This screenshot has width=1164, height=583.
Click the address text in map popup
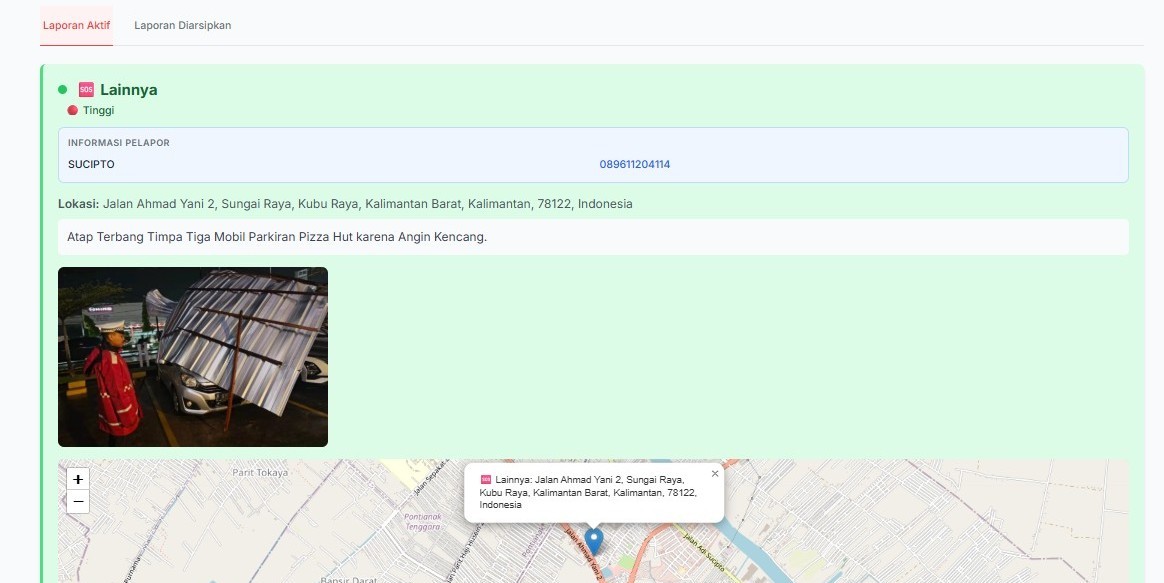coord(588,493)
